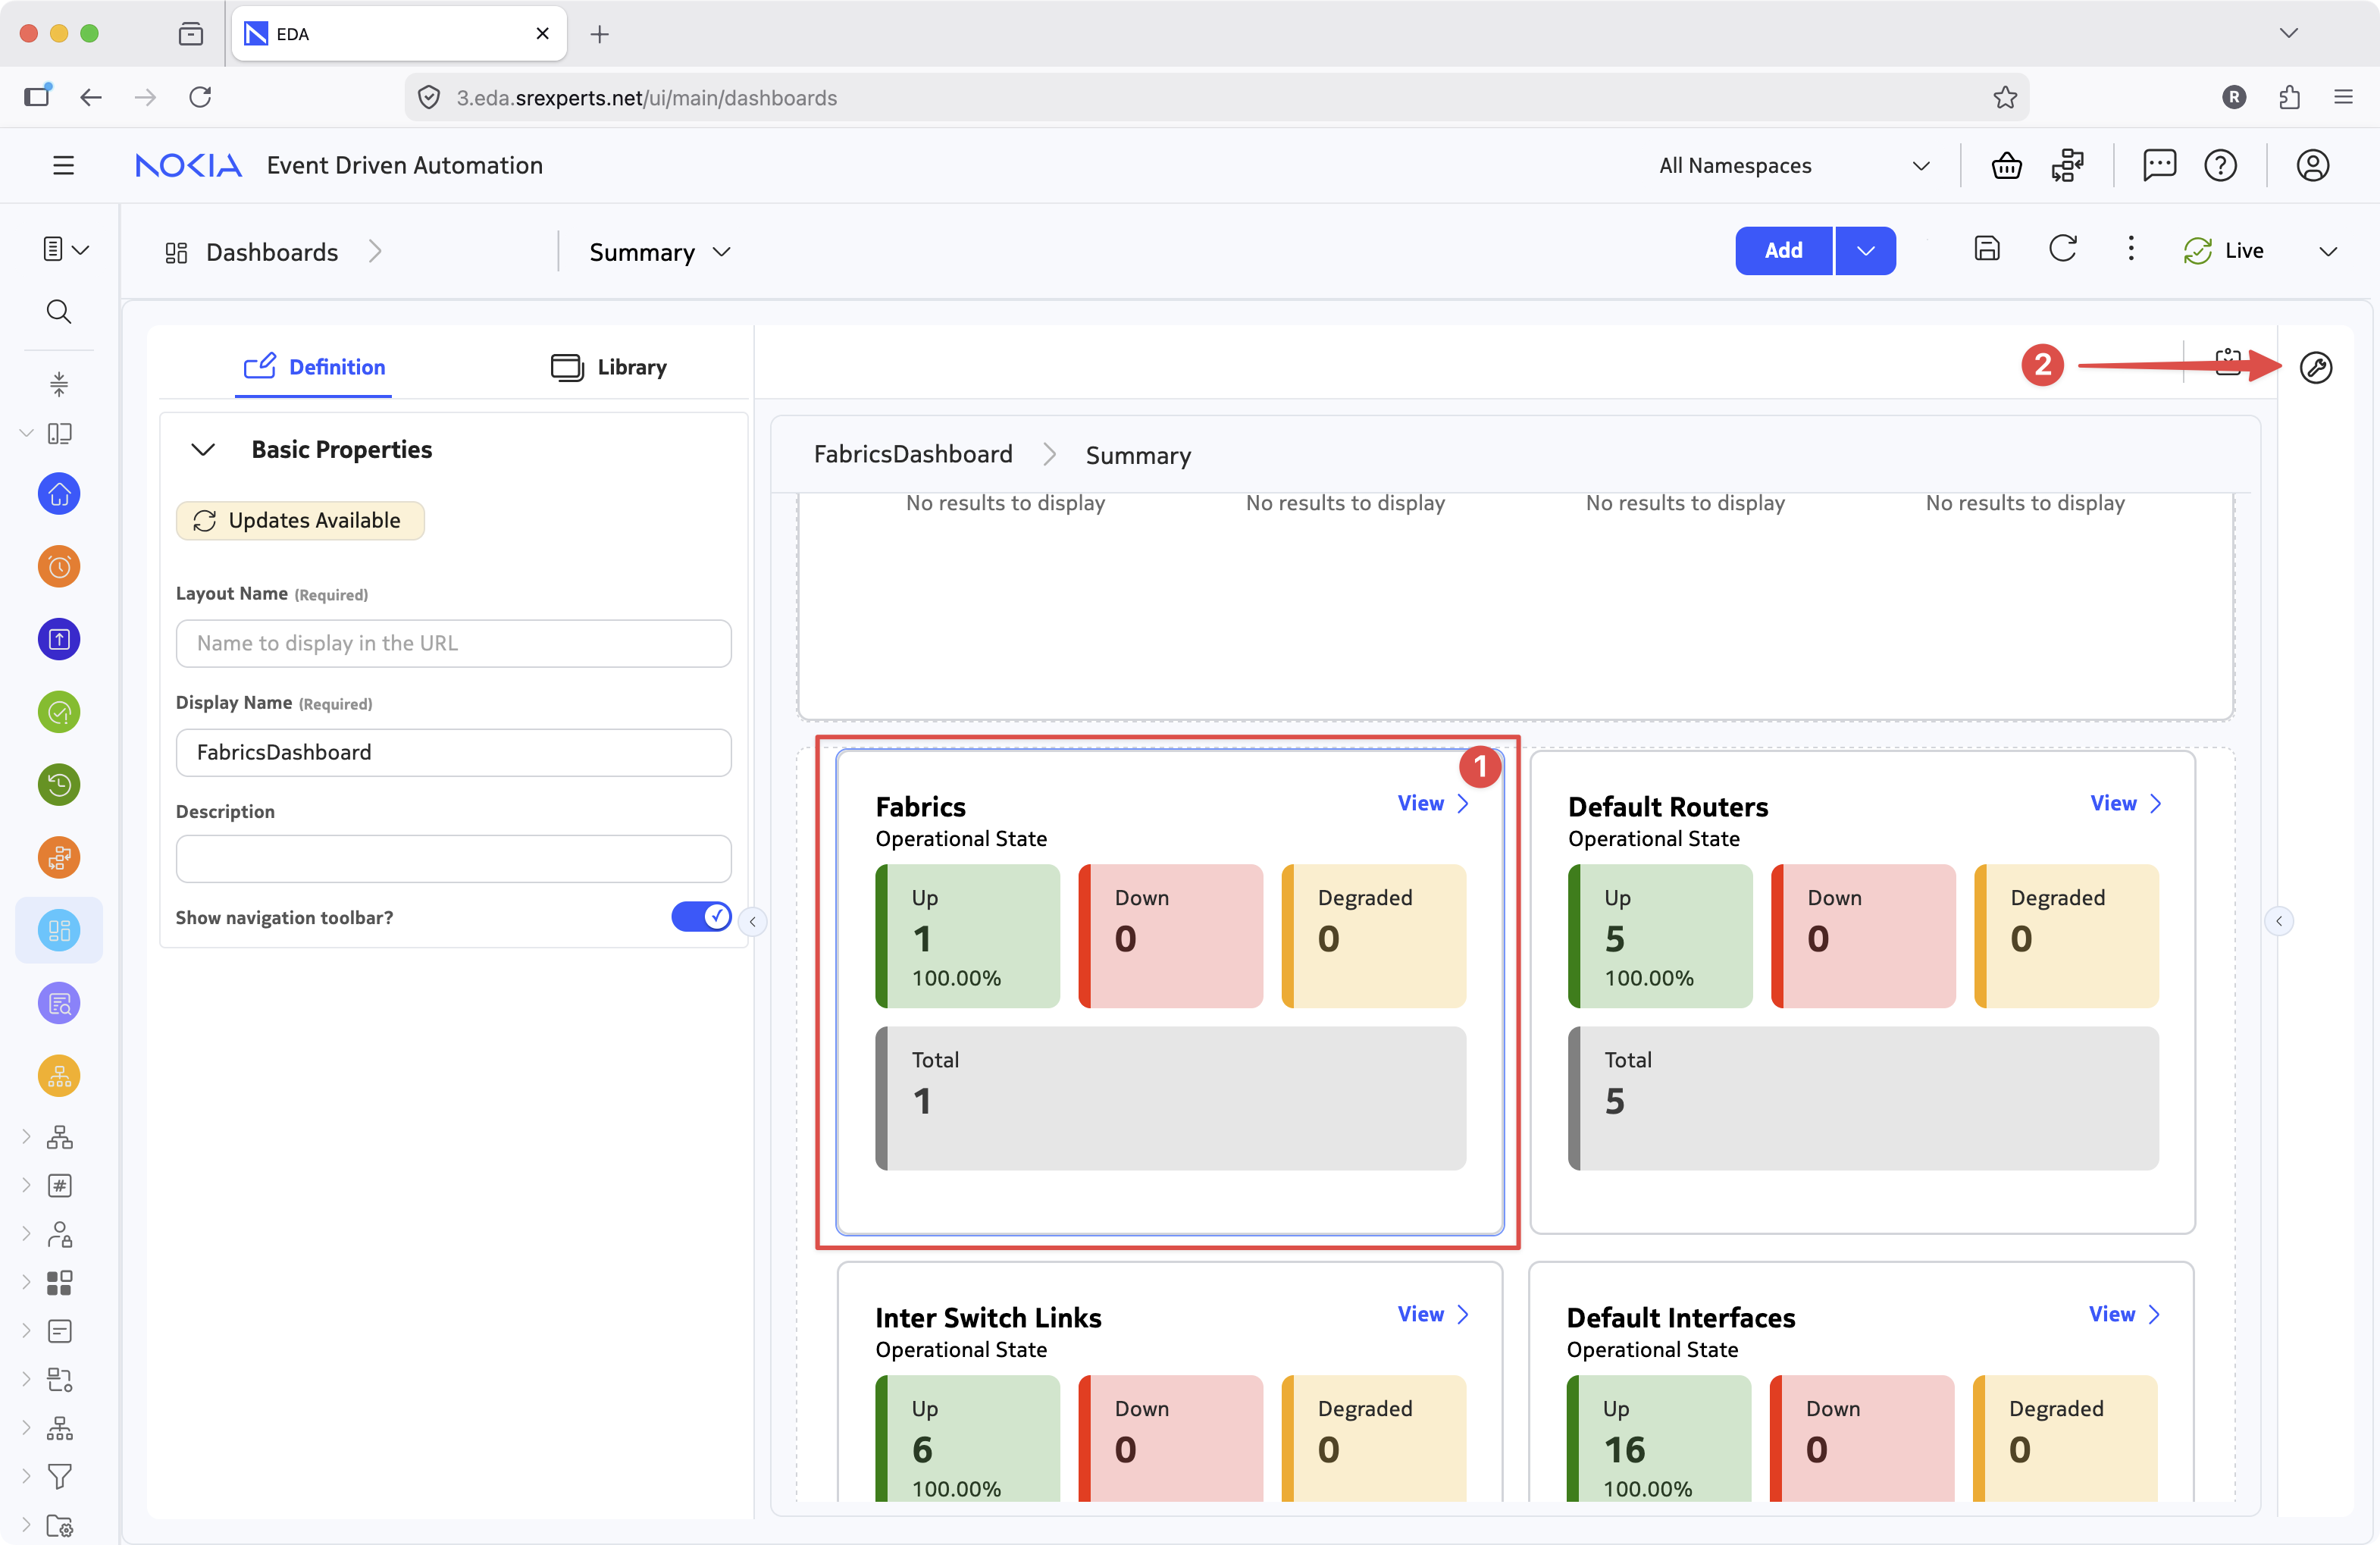
Task: Open the light green check sidebar icon
Action: pos(59,712)
